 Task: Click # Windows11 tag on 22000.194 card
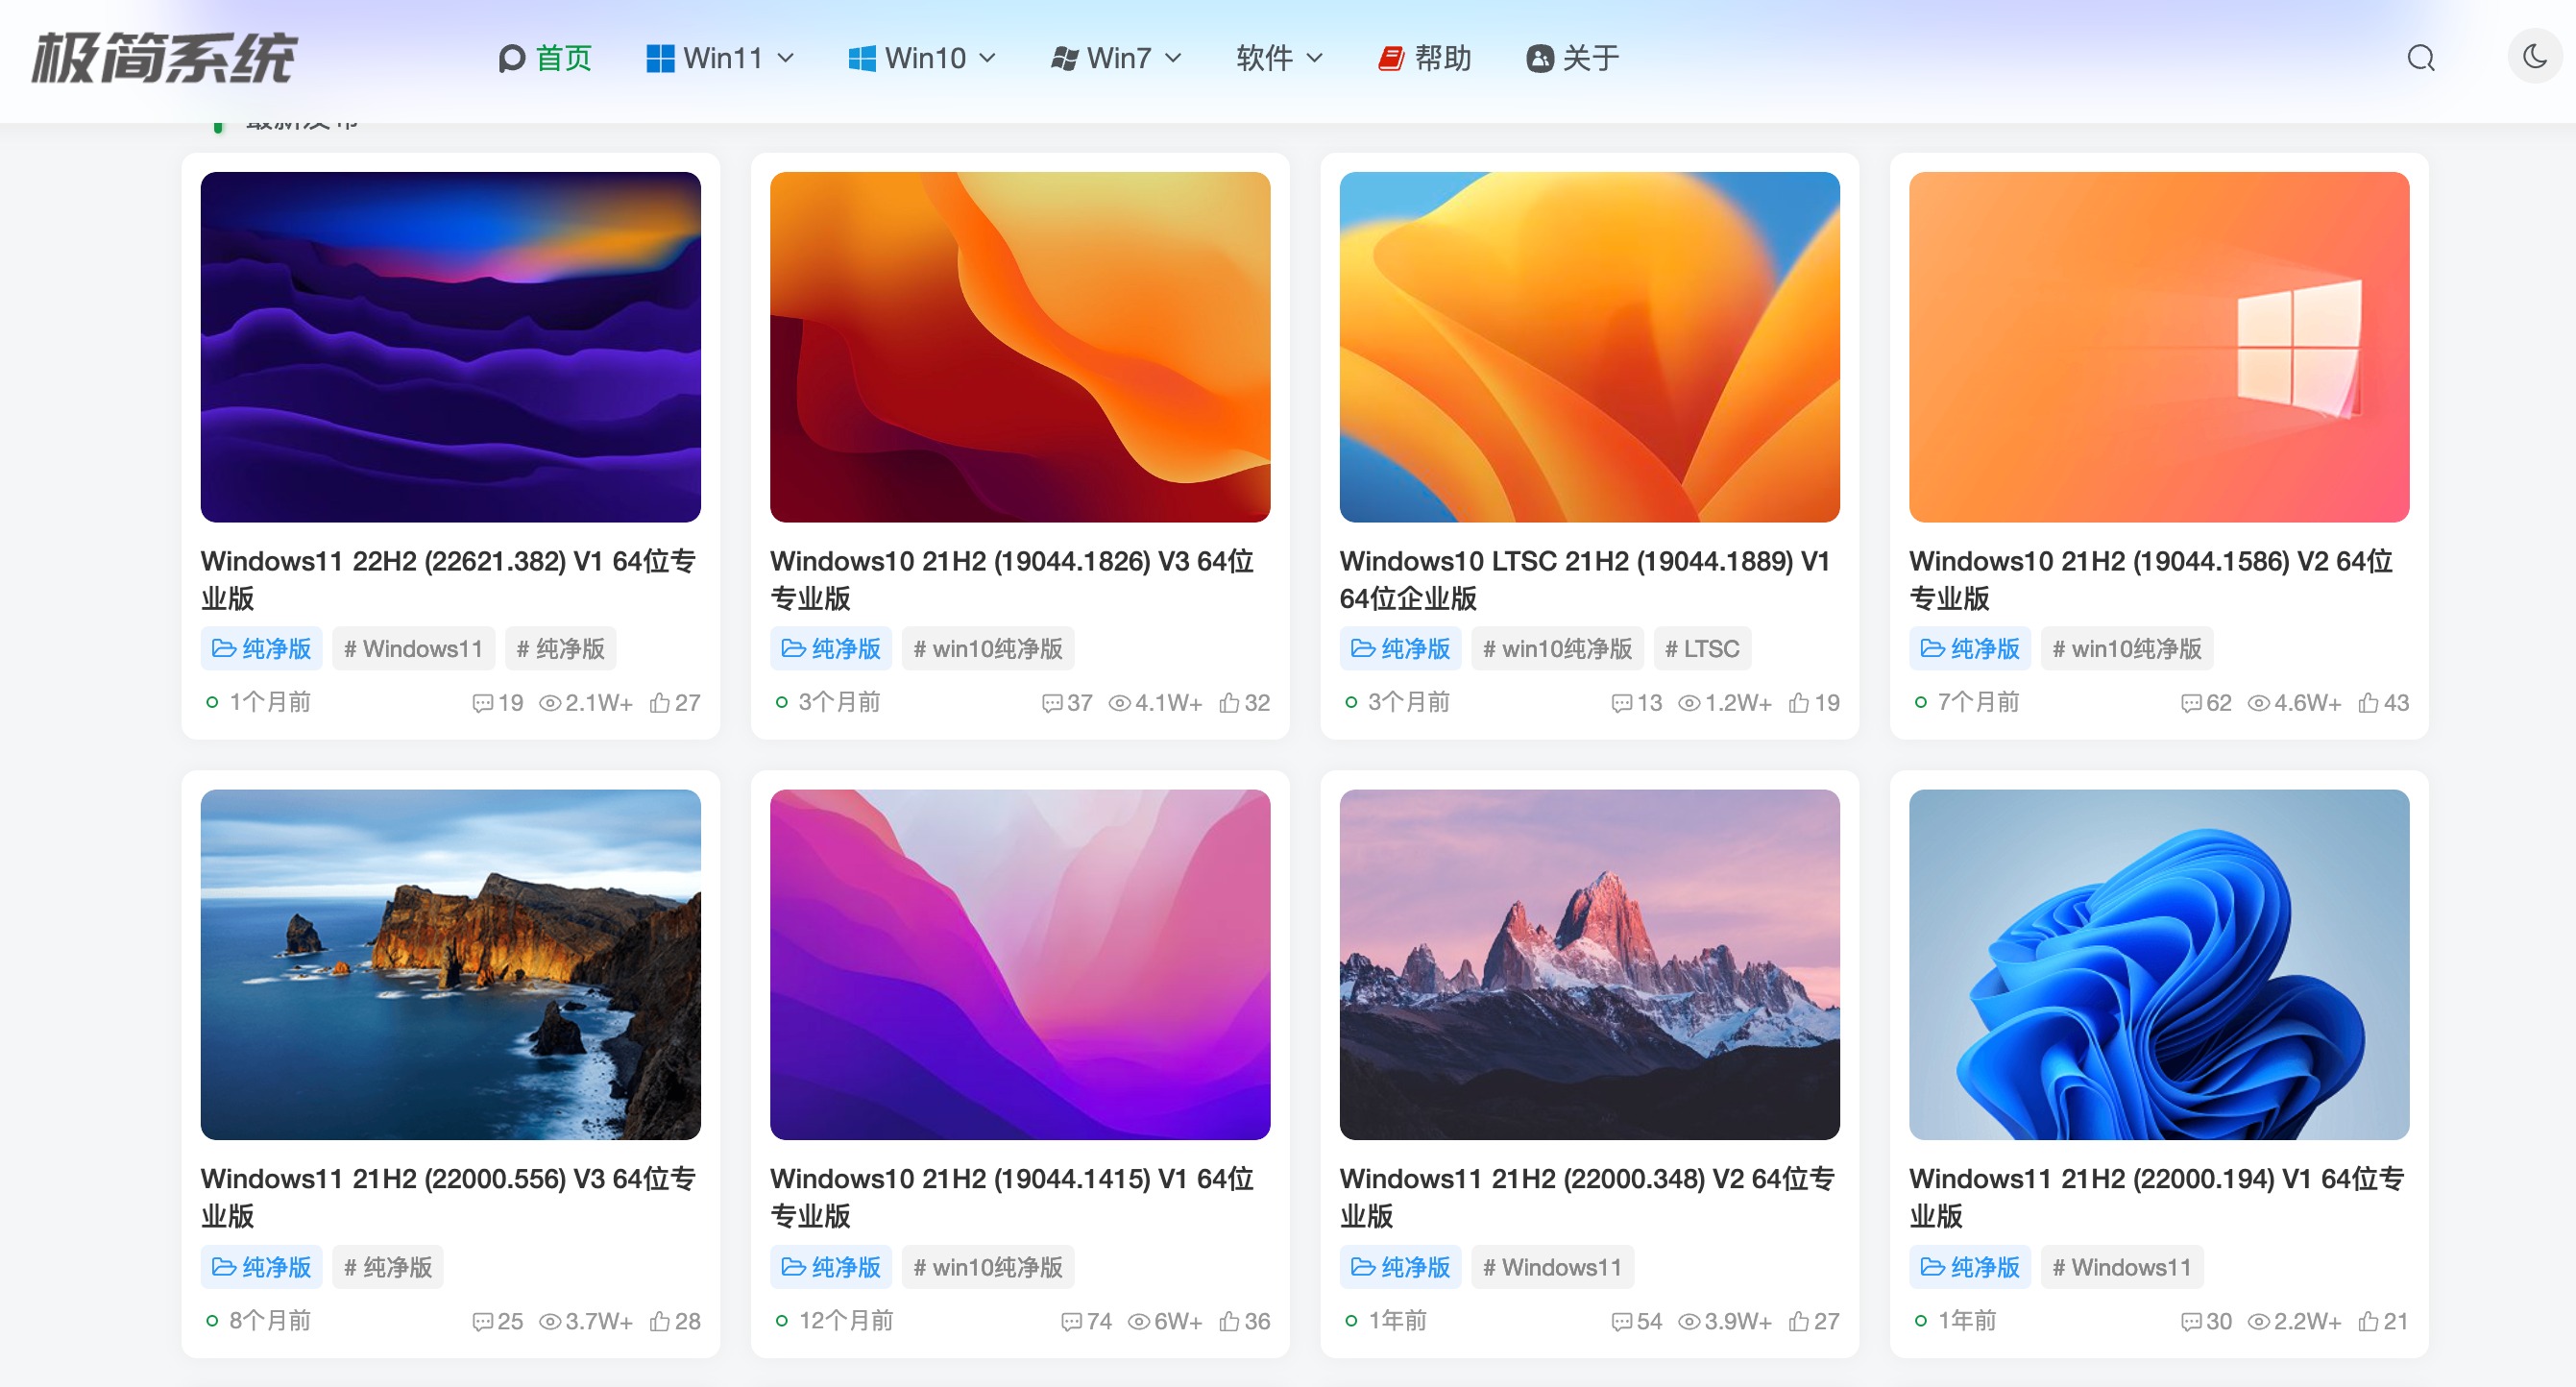(2122, 1267)
